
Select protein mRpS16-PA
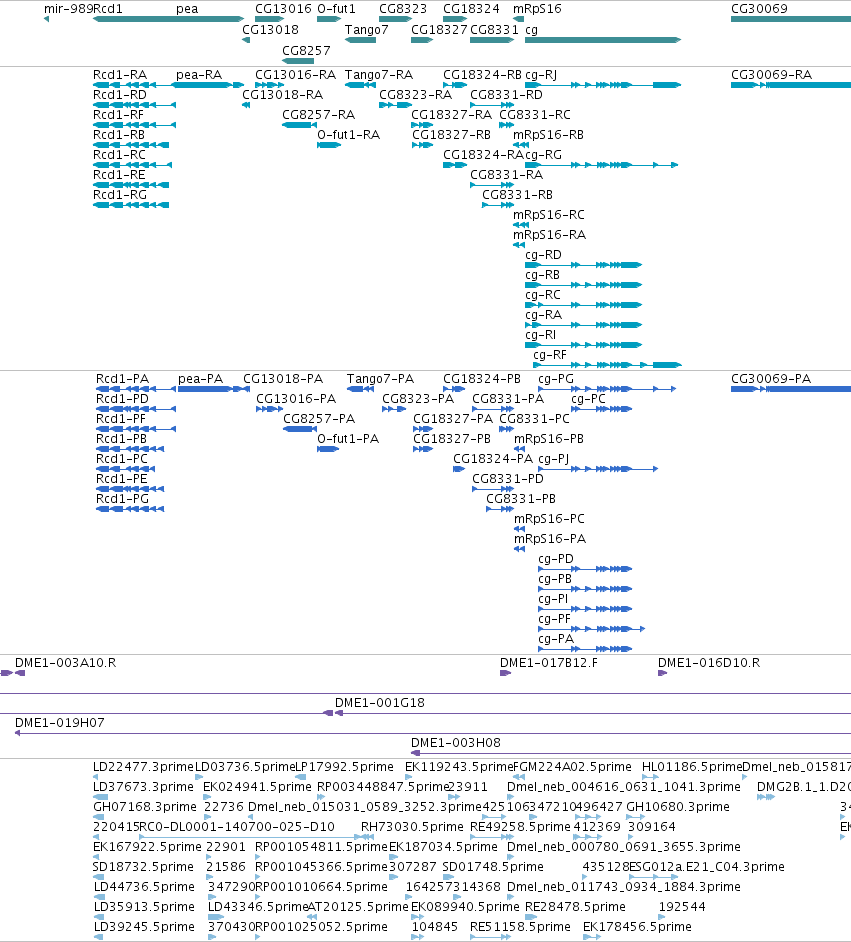(x=550, y=539)
